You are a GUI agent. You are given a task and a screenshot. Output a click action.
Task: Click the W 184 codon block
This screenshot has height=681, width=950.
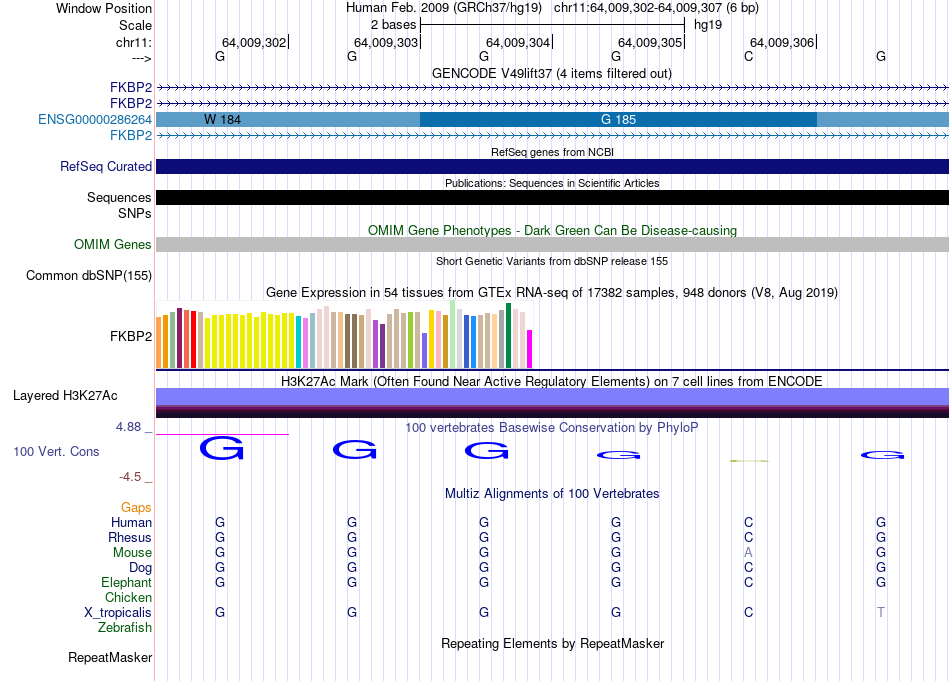288,119
